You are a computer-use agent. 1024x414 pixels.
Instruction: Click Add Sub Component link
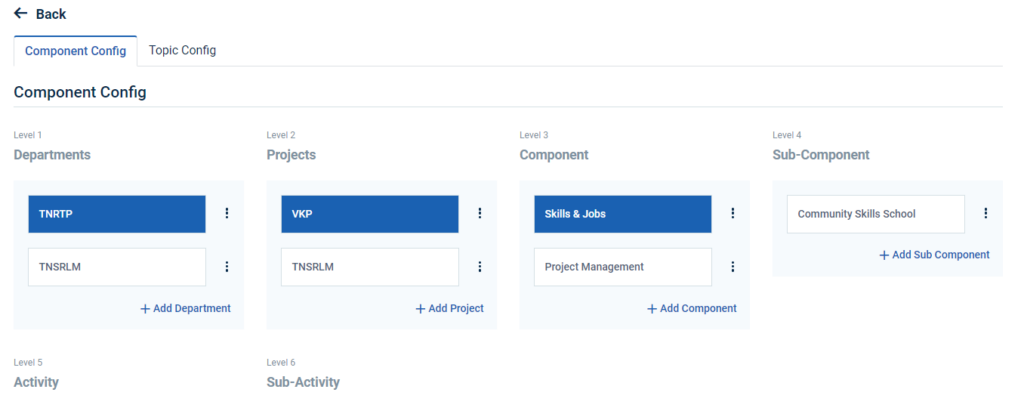click(x=934, y=255)
